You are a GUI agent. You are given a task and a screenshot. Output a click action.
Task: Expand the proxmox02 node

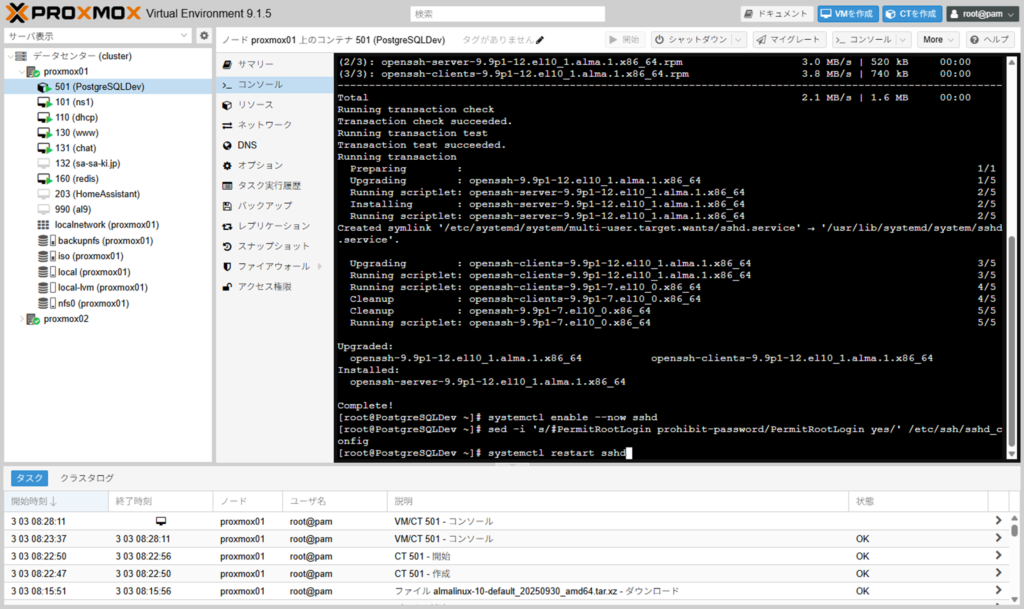(22, 319)
